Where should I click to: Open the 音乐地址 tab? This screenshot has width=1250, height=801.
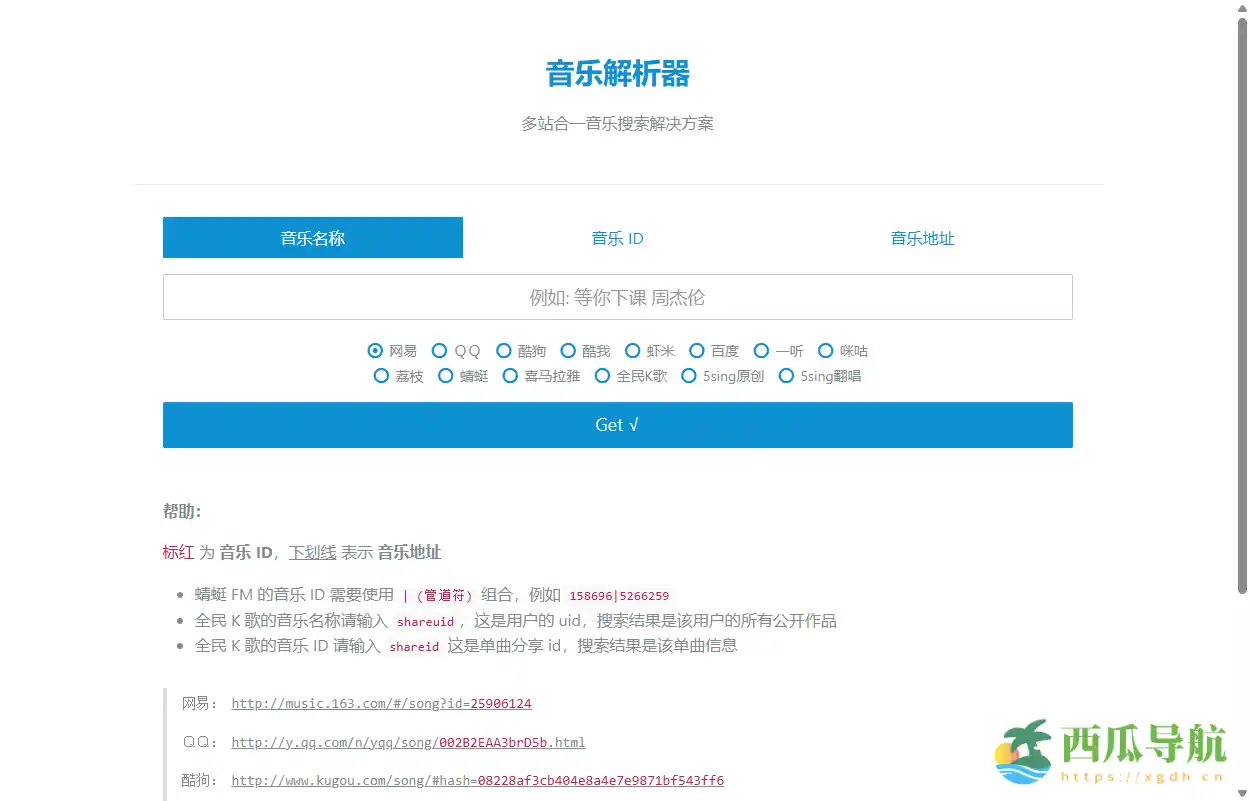(922, 238)
